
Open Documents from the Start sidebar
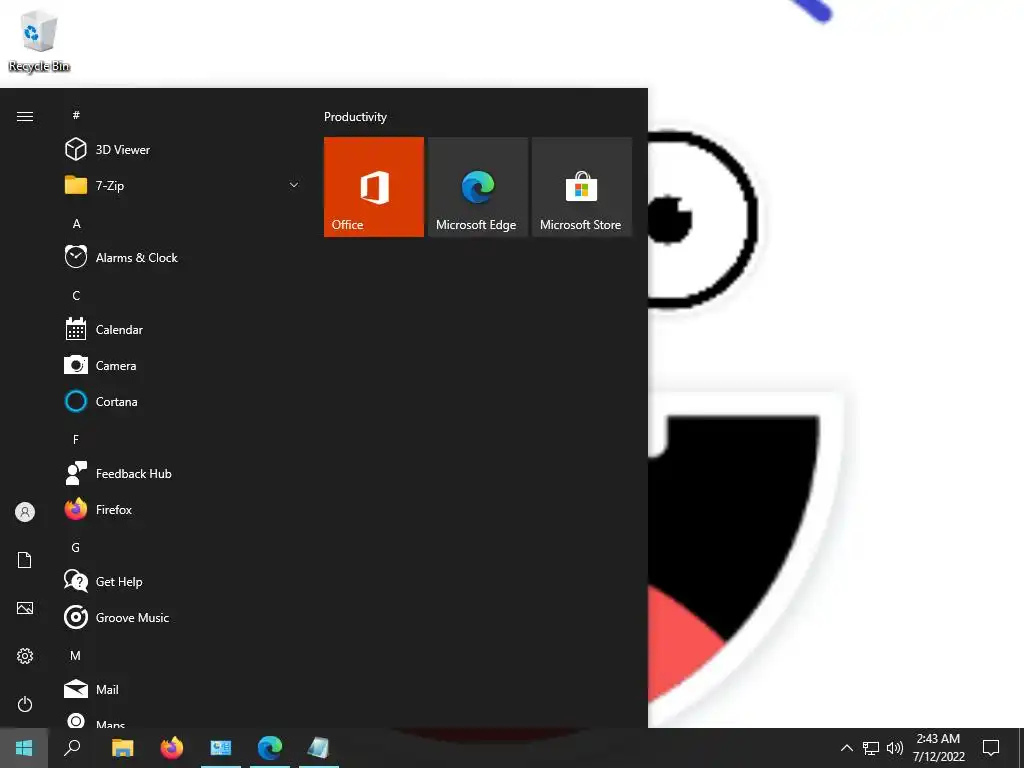(x=25, y=560)
